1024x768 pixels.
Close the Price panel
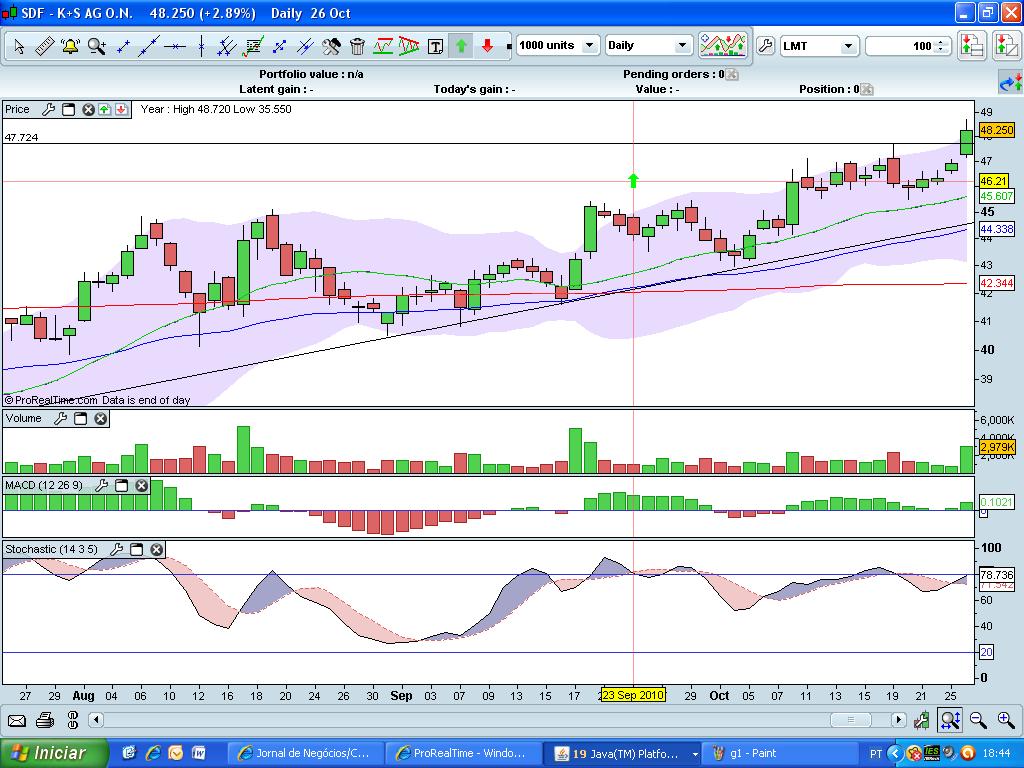click(x=88, y=109)
